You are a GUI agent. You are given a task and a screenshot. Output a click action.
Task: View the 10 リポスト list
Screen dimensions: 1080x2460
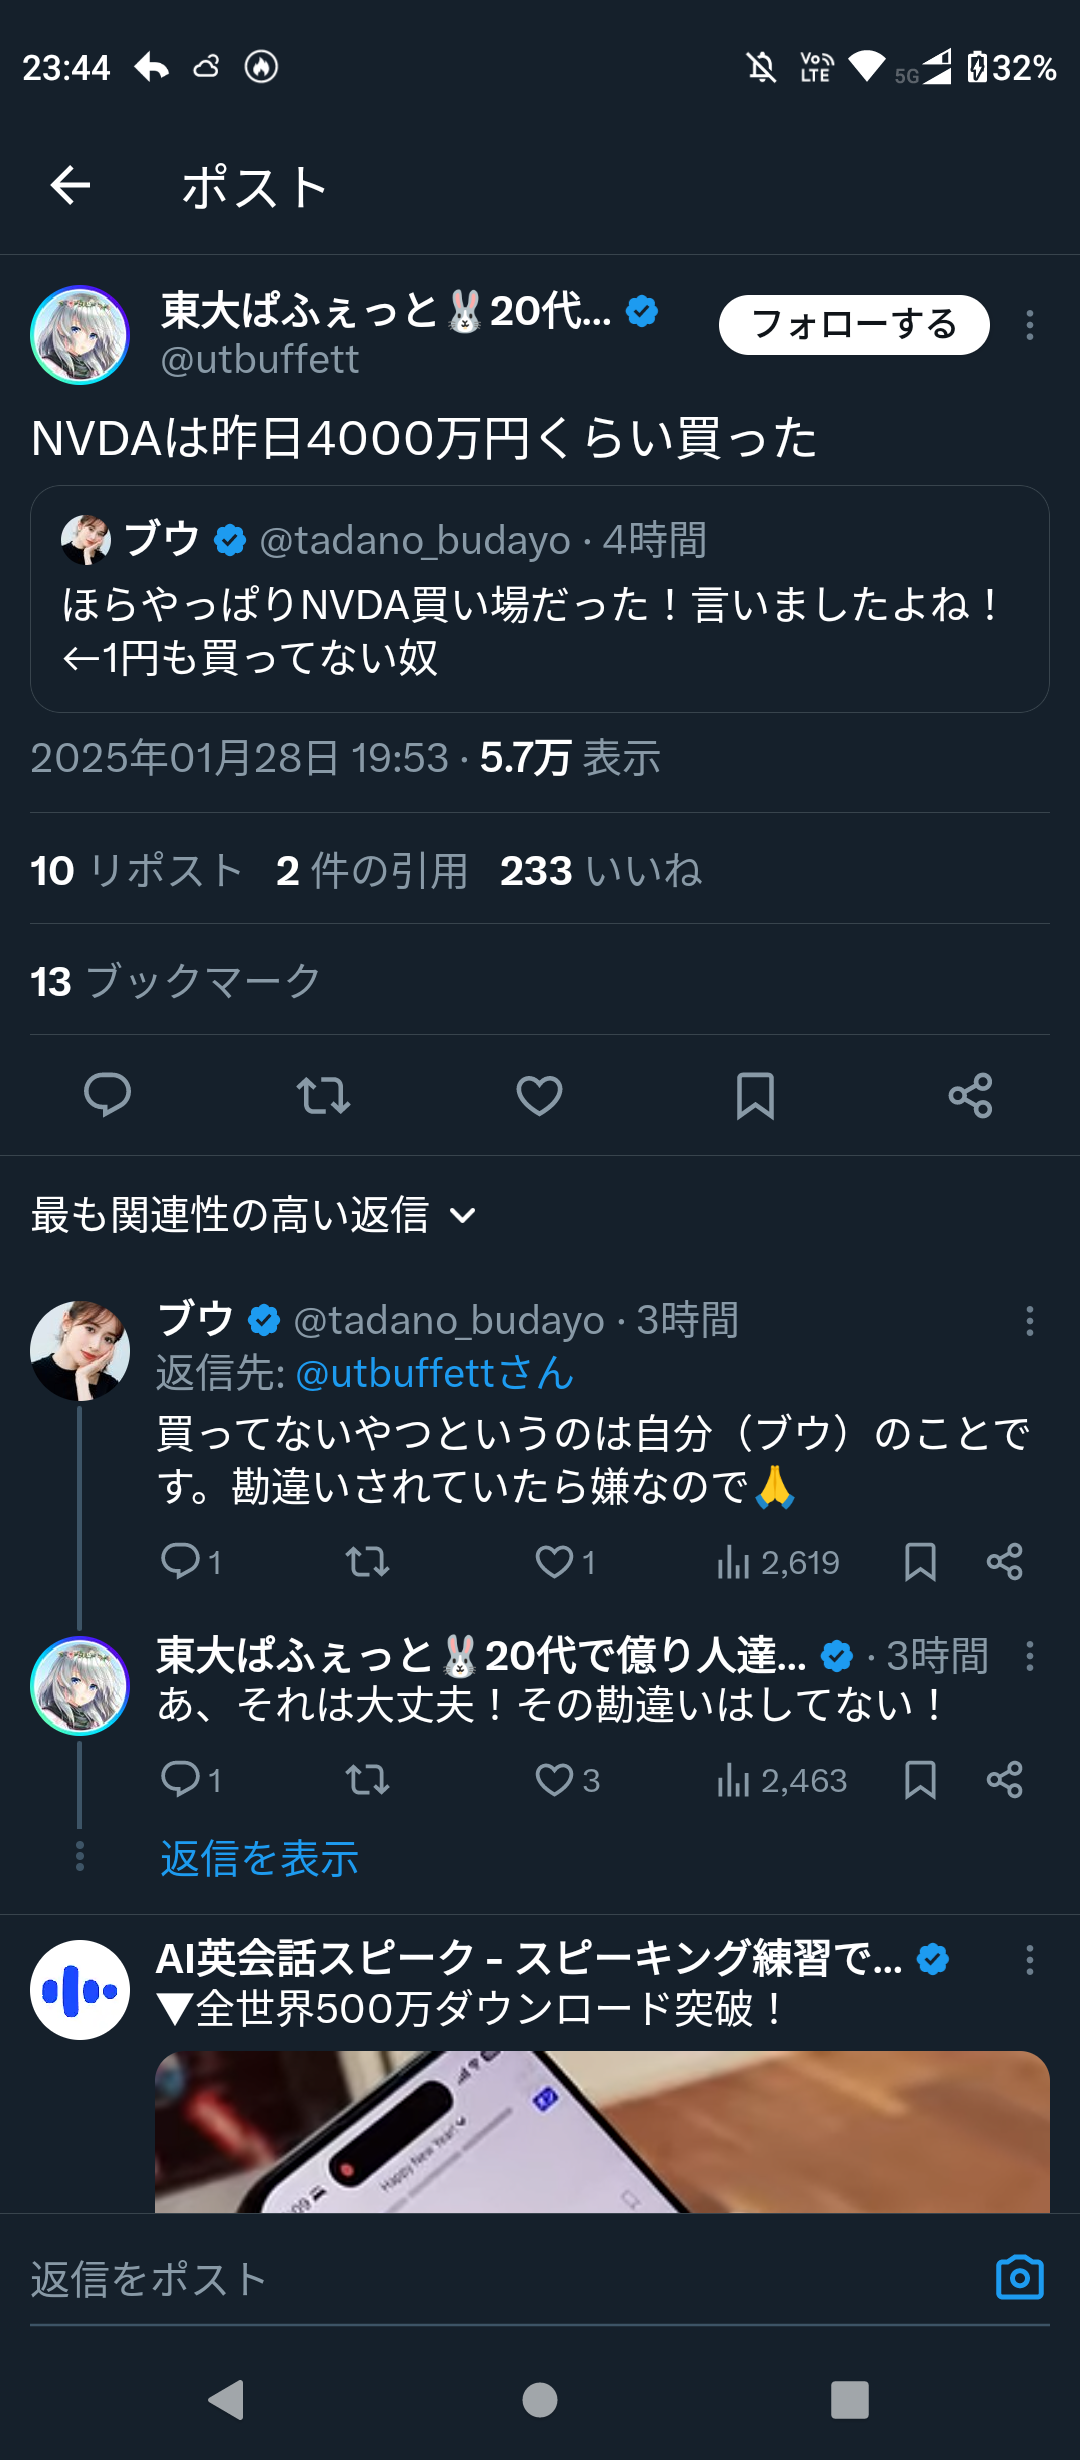pyautogui.click(x=137, y=870)
